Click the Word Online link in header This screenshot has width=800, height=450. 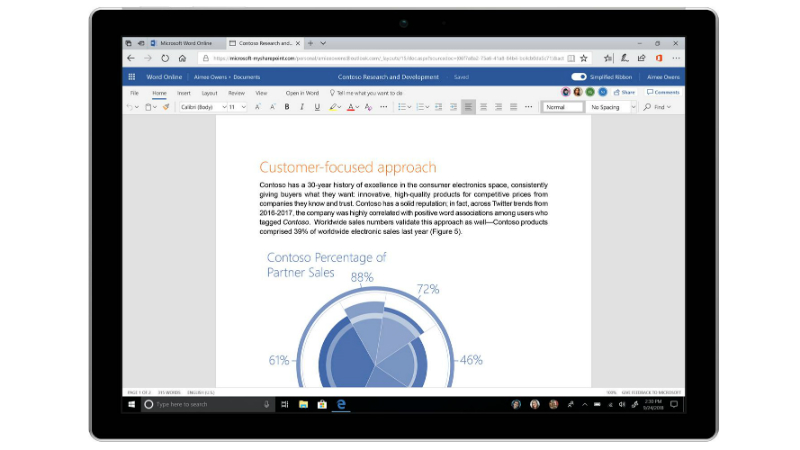coord(164,77)
